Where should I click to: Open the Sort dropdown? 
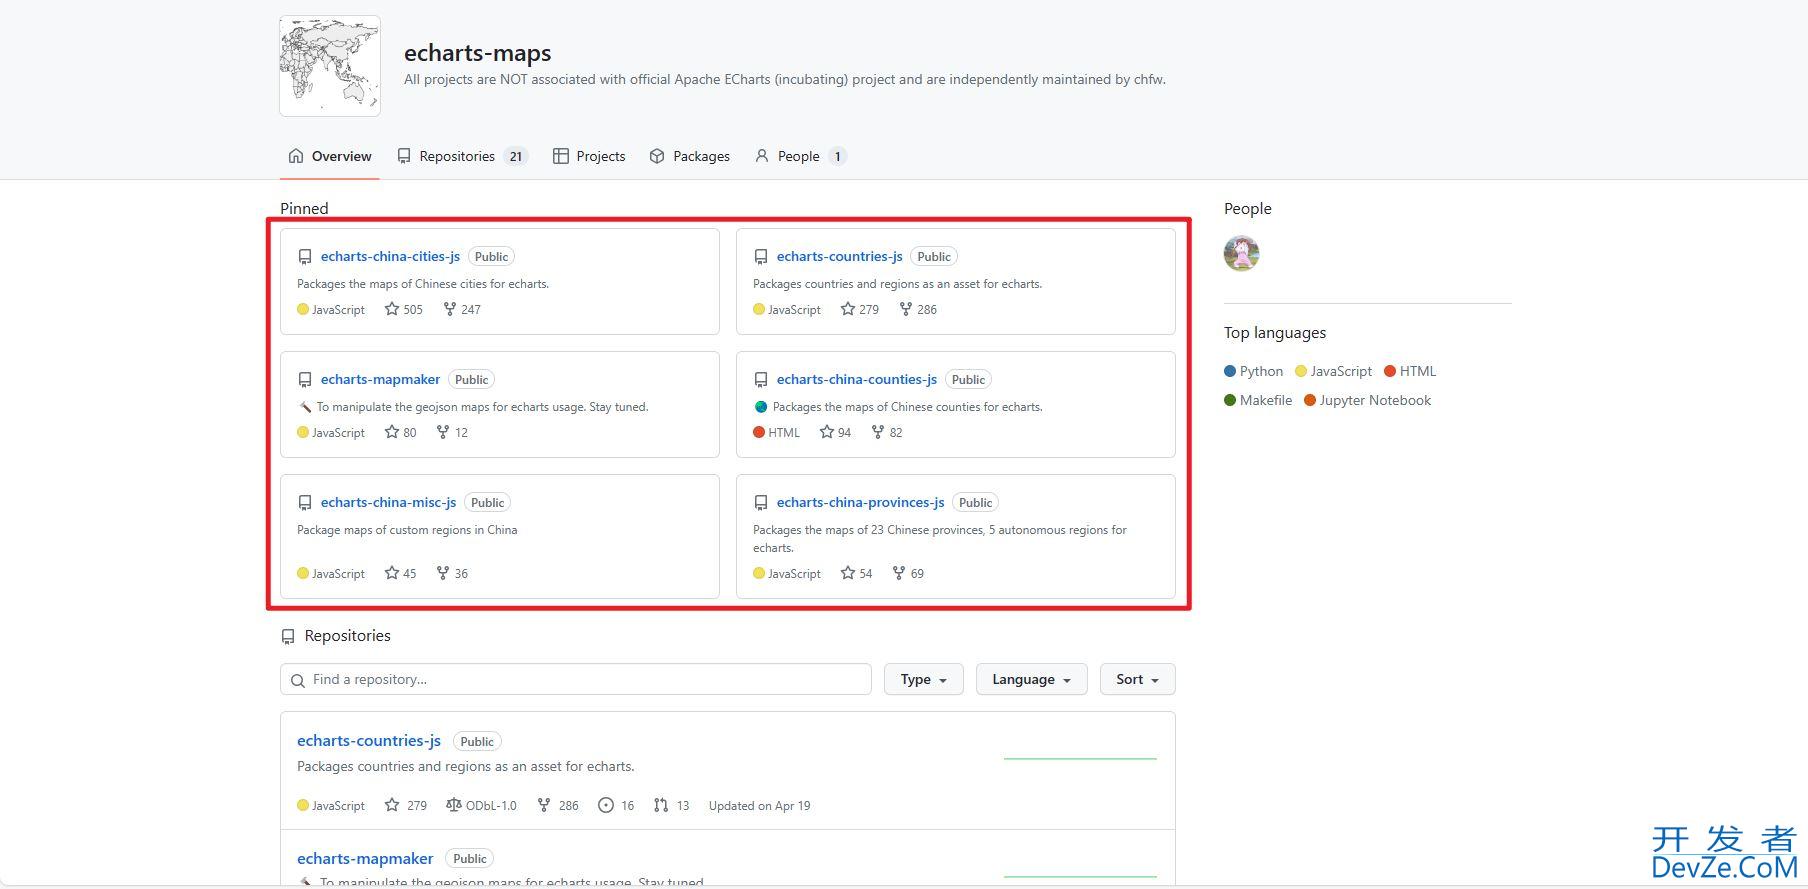pos(1137,679)
